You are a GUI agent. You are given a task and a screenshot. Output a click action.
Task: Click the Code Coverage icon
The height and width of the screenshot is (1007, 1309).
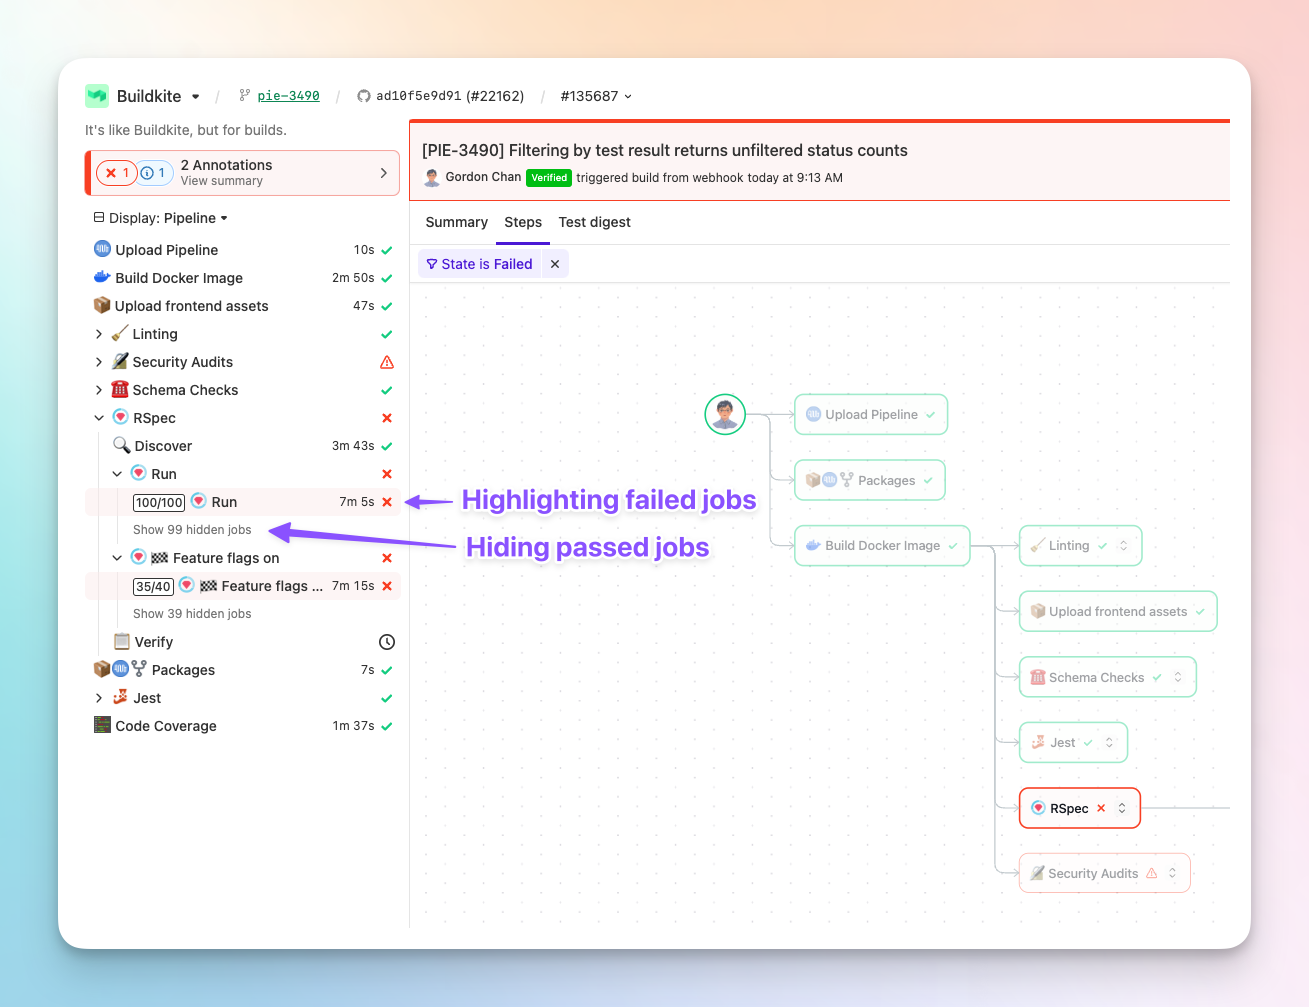(102, 725)
